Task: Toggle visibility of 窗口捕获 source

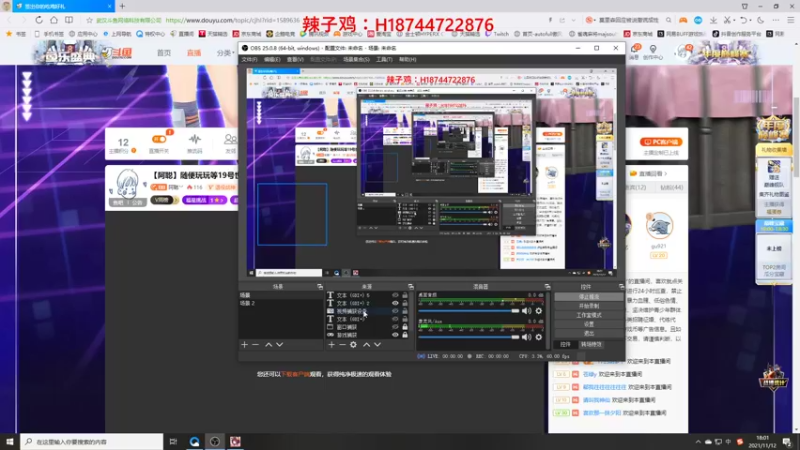Action: pyautogui.click(x=395, y=327)
